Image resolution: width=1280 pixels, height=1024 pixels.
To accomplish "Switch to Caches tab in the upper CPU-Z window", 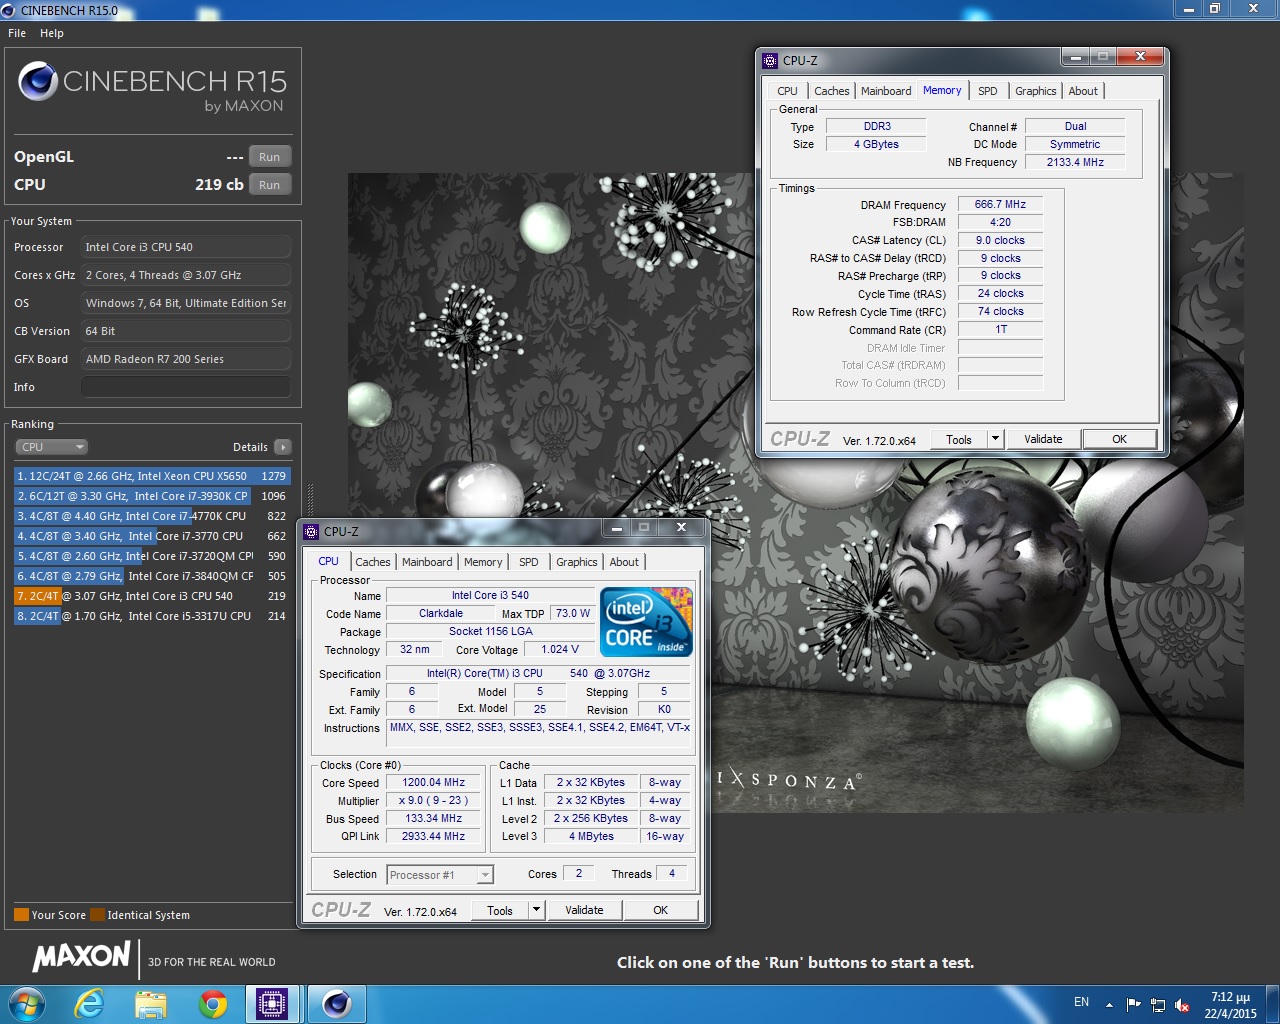I will point(832,91).
